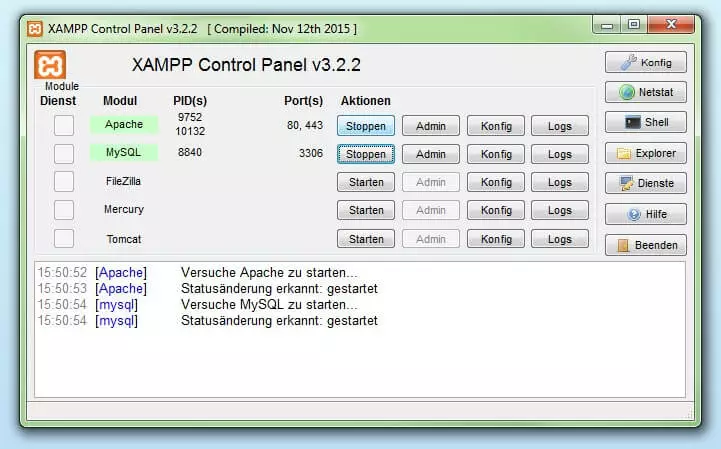Toggle the Tomcat Dienst checkbox
The width and height of the screenshot is (721, 449).
click(64, 239)
